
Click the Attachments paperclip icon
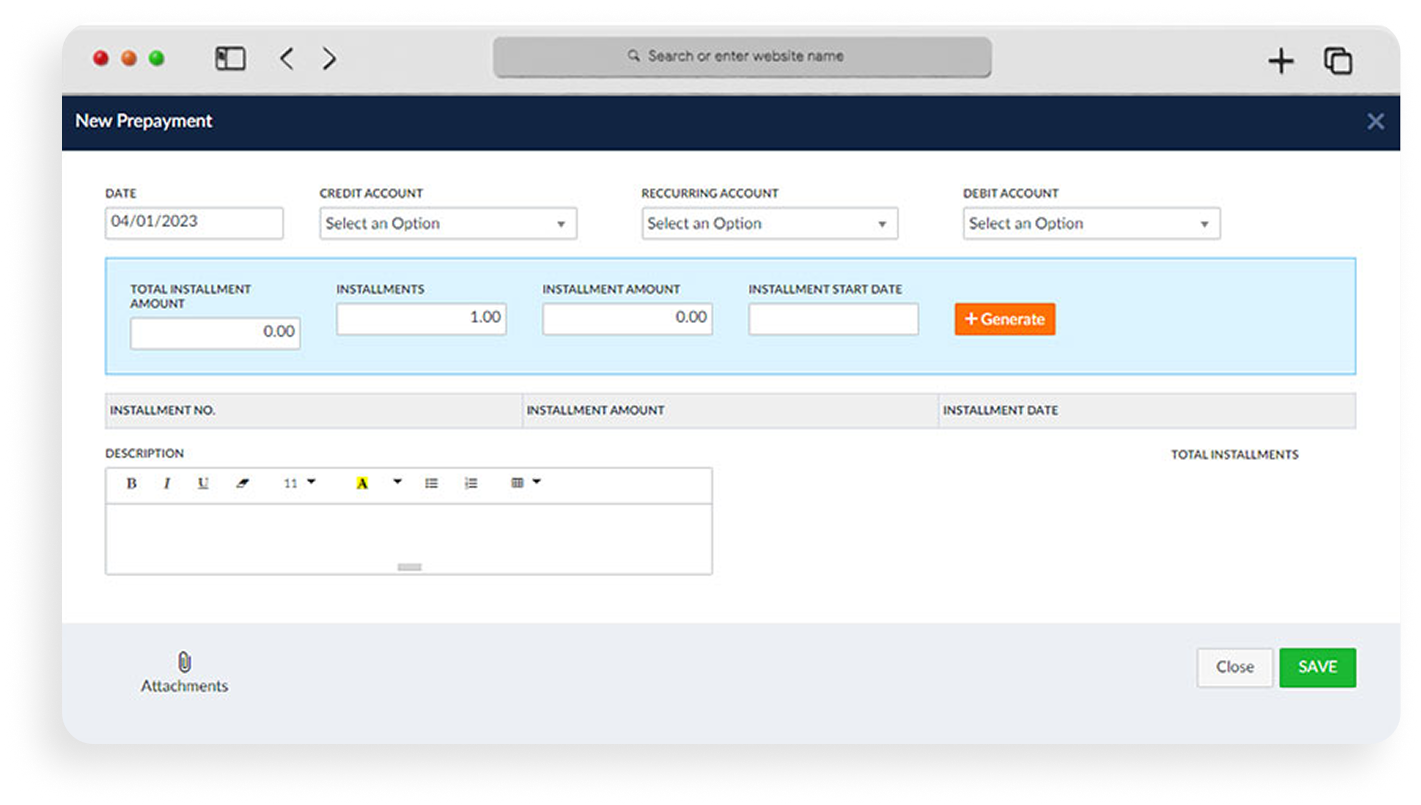click(184, 663)
